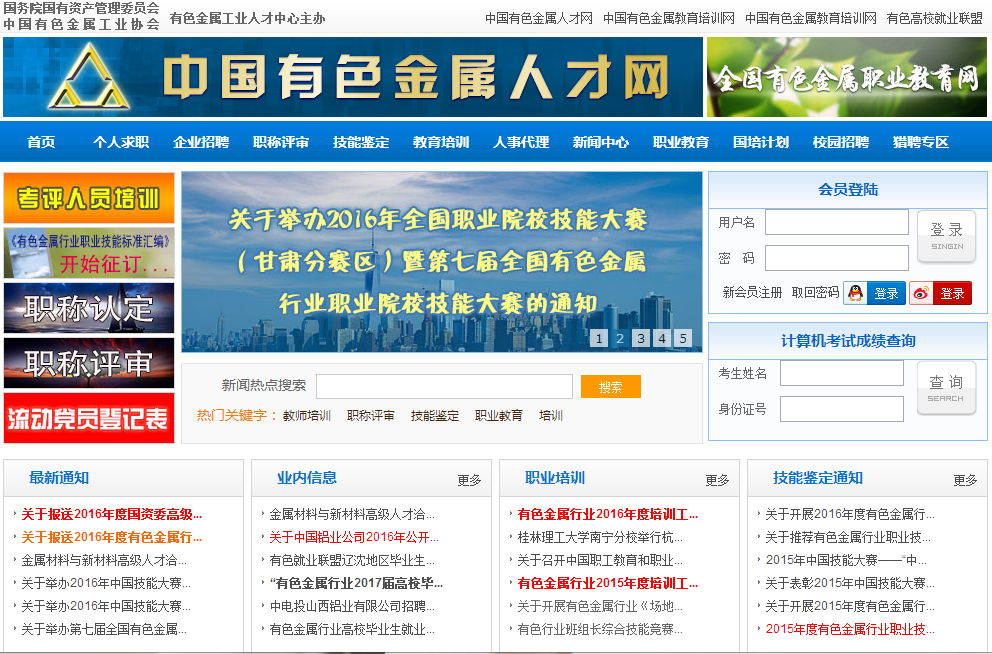The height and width of the screenshot is (654, 992).
Task: Focus the 考生姓名 input field
Action: point(841,373)
